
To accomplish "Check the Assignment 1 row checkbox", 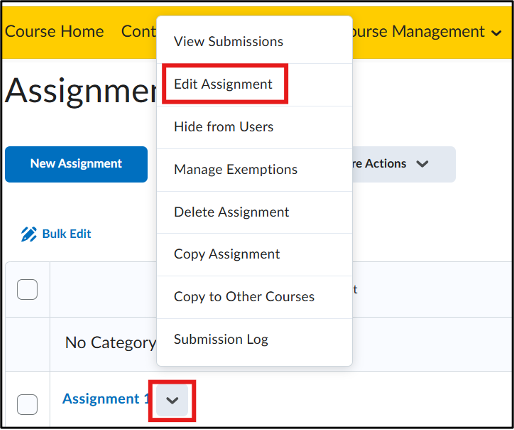I will tap(27, 404).
